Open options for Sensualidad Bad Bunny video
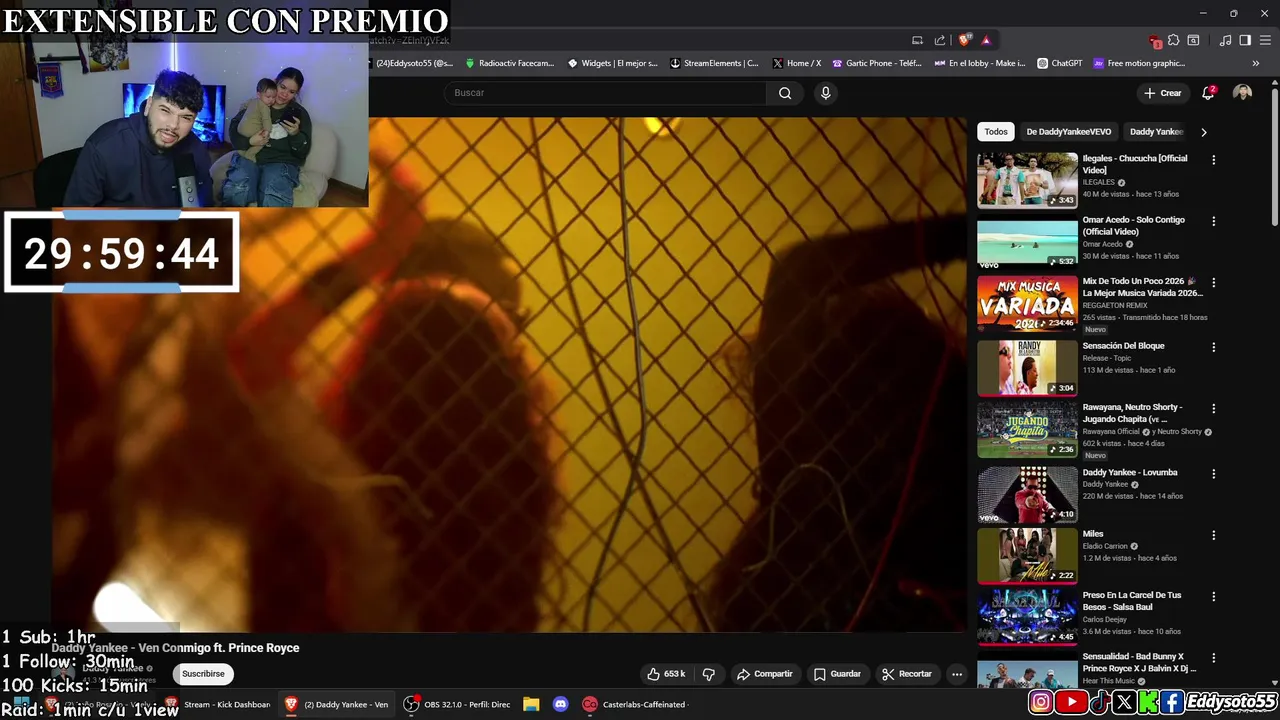 click(x=1213, y=658)
